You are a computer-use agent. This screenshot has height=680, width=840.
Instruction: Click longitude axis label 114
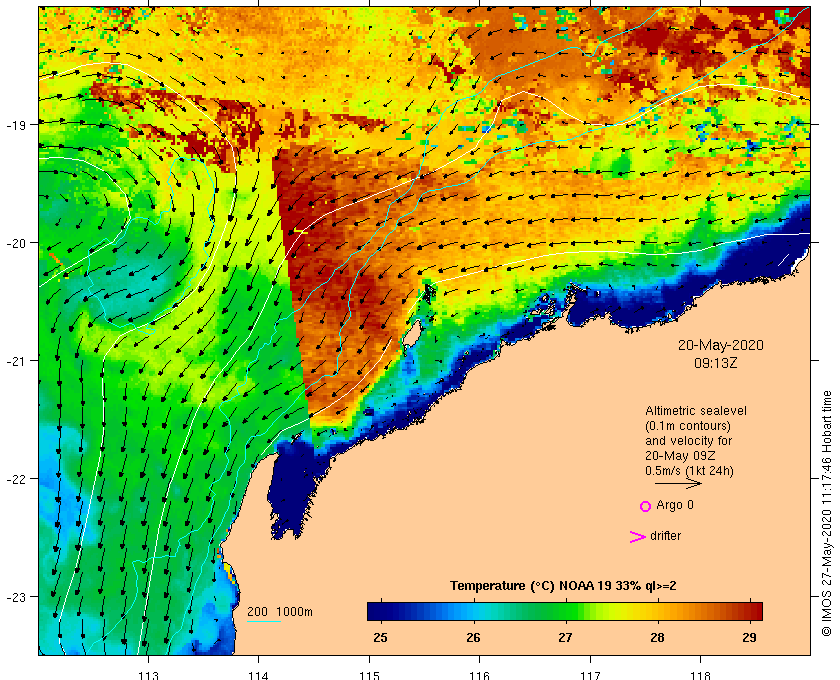(258, 675)
